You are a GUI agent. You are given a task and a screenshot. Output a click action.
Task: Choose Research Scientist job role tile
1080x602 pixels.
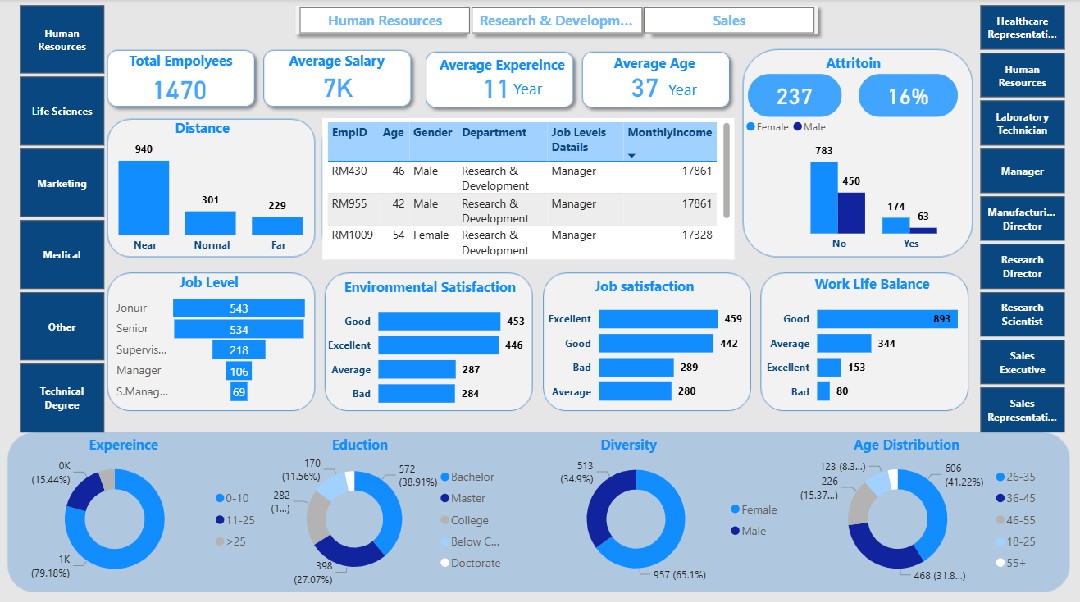pyautogui.click(x=1022, y=314)
